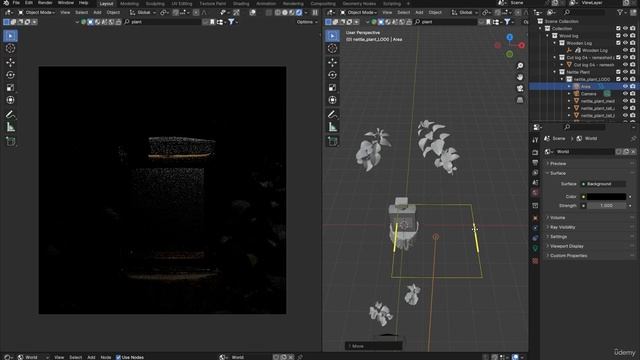Click the World datablock name field
The width and height of the screenshot is (640, 360).
tap(585, 152)
